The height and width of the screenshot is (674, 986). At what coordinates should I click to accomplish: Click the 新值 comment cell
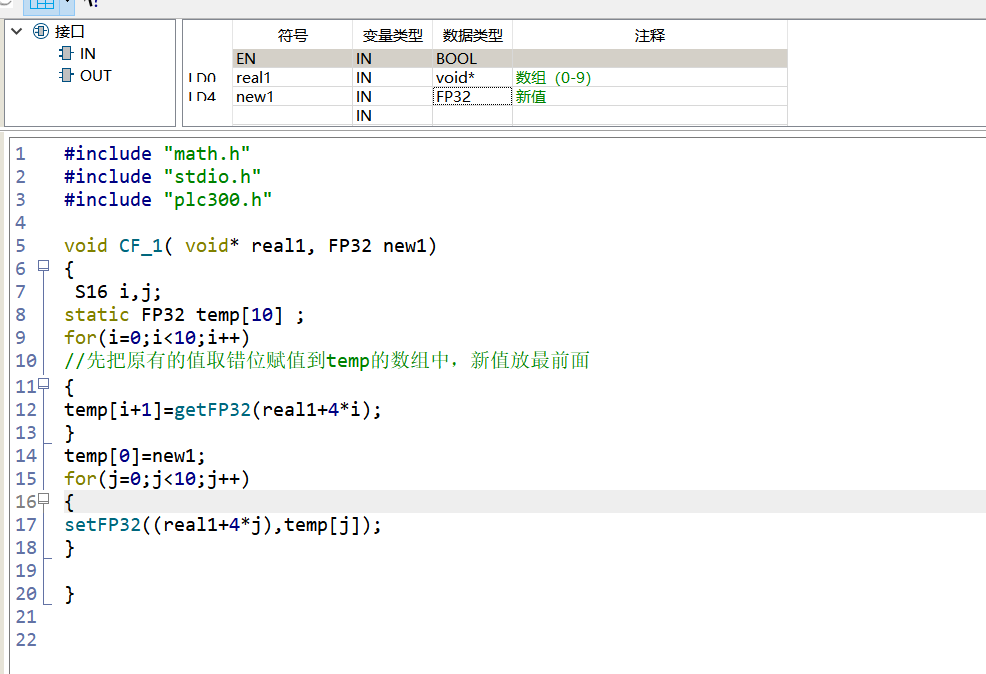650,96
